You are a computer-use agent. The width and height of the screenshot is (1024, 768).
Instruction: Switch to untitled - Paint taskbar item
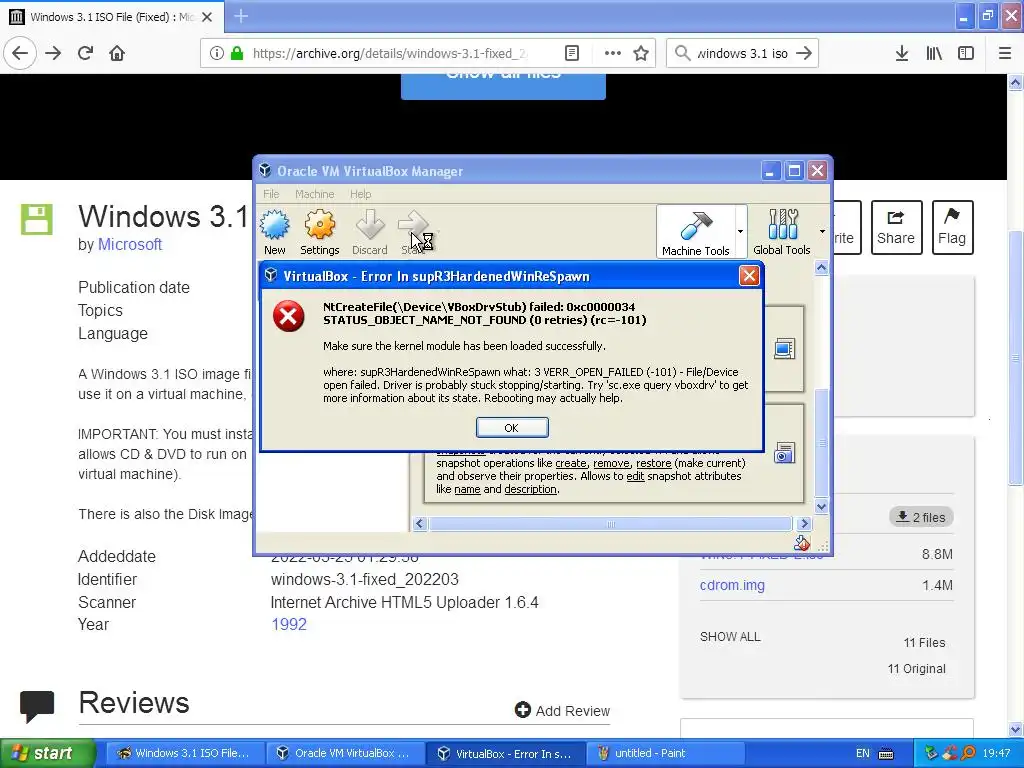[x=665, y=753]
